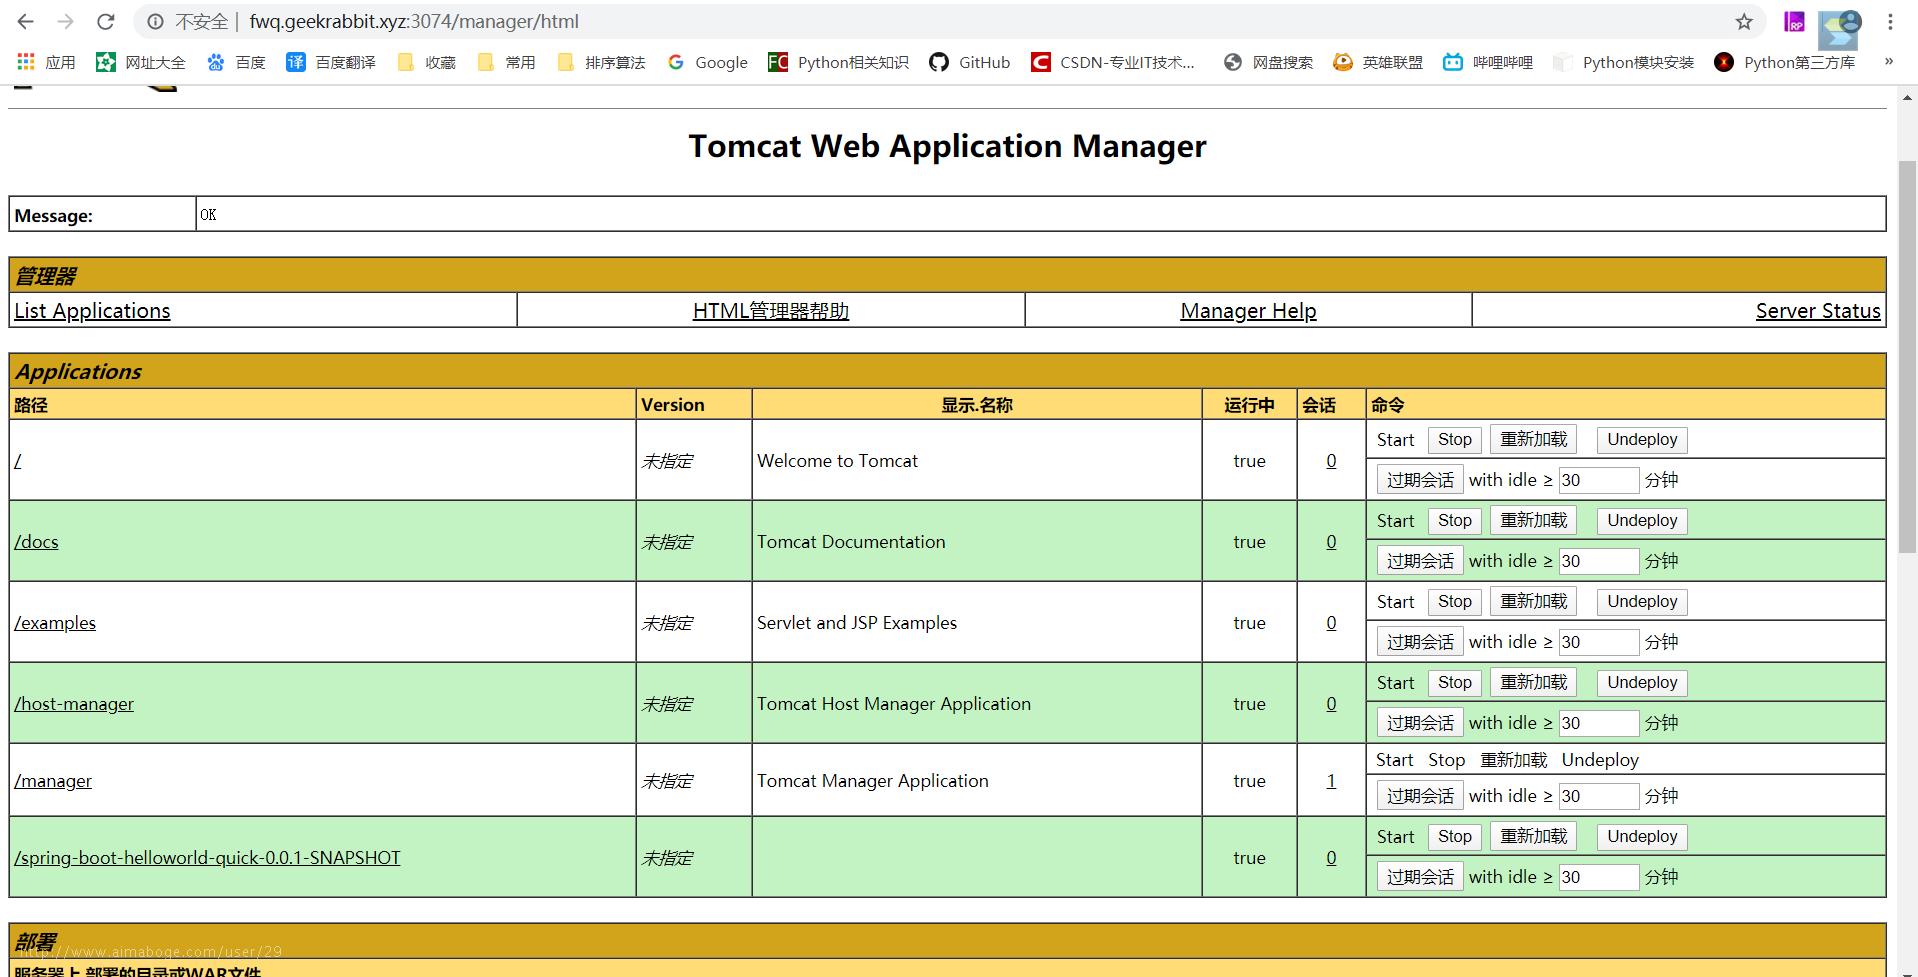Open the 常用 bookmark folder
Image resolution: width=1918 pixels, height=977 pixels.
[506, 62]
